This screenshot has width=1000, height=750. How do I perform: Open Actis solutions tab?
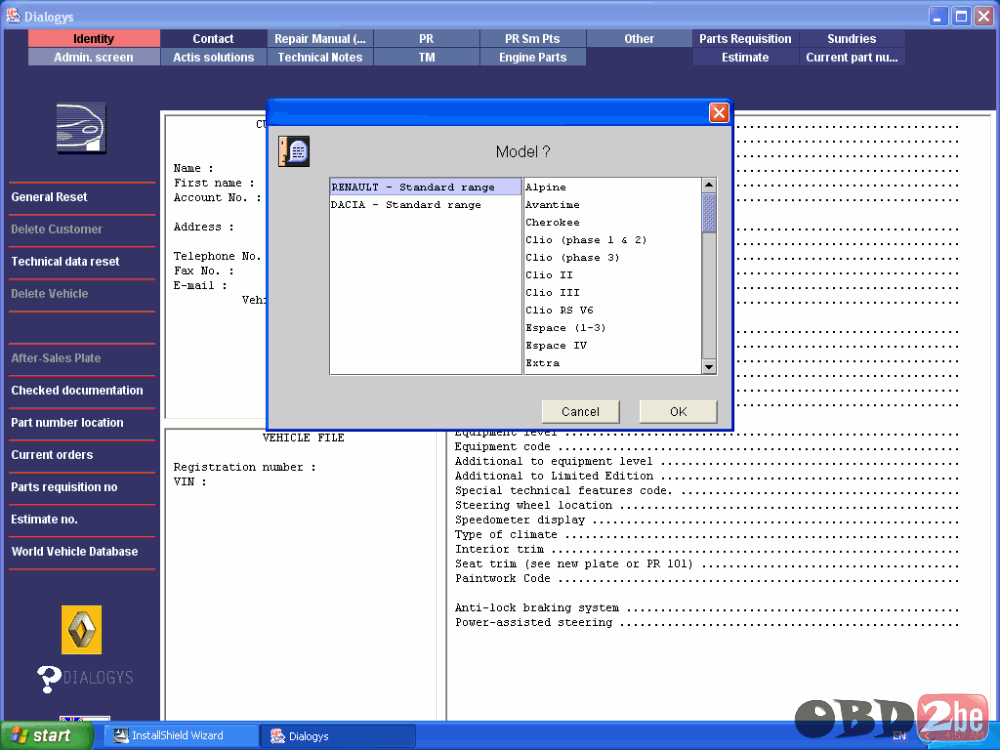(213, 57)
